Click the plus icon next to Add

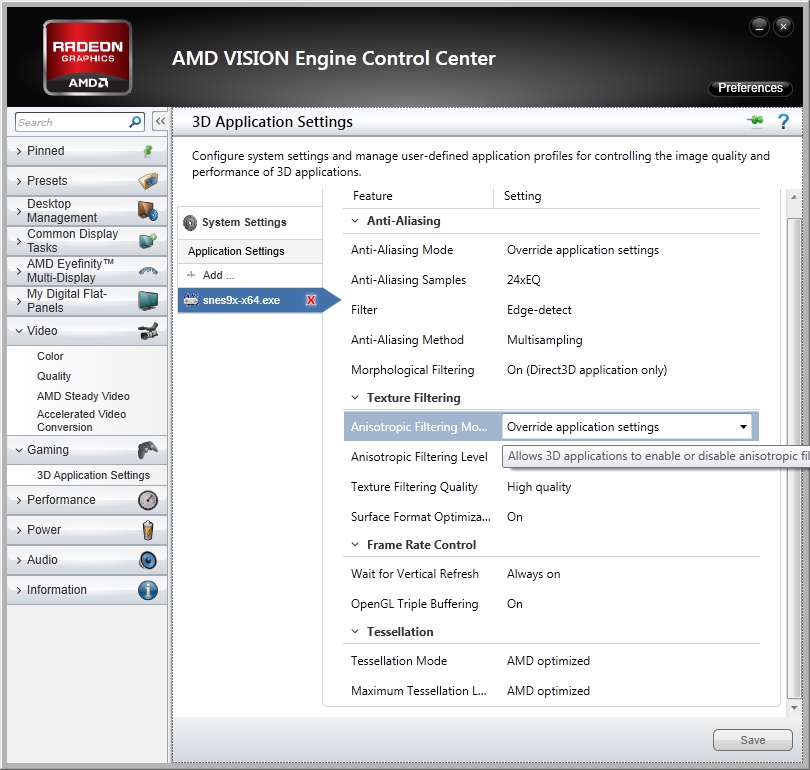point(191,275)
